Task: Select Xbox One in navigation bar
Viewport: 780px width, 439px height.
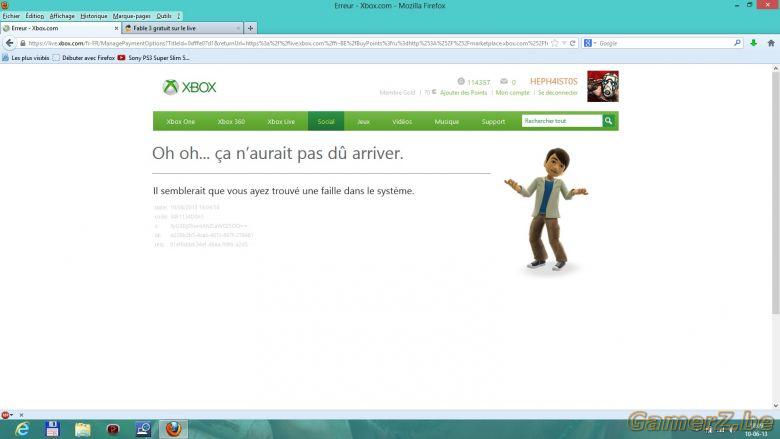Action: tap(181, 121)
